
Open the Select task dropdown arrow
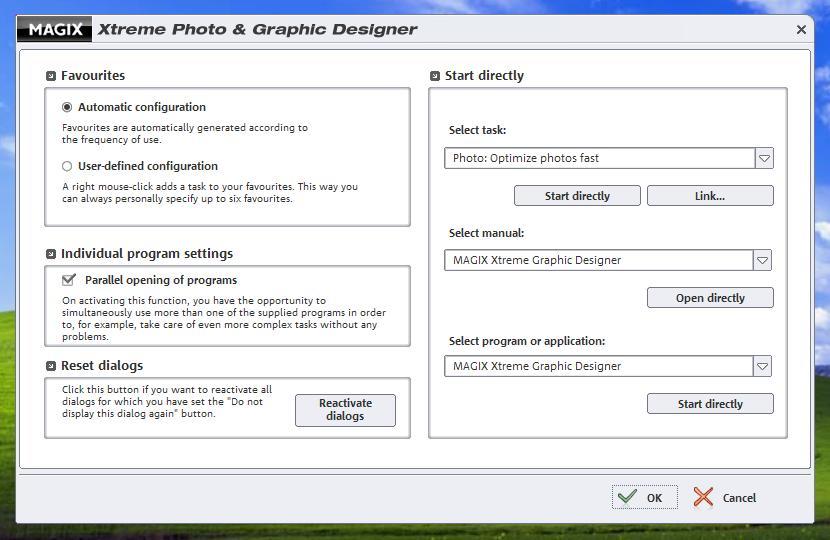click(764, 158)
